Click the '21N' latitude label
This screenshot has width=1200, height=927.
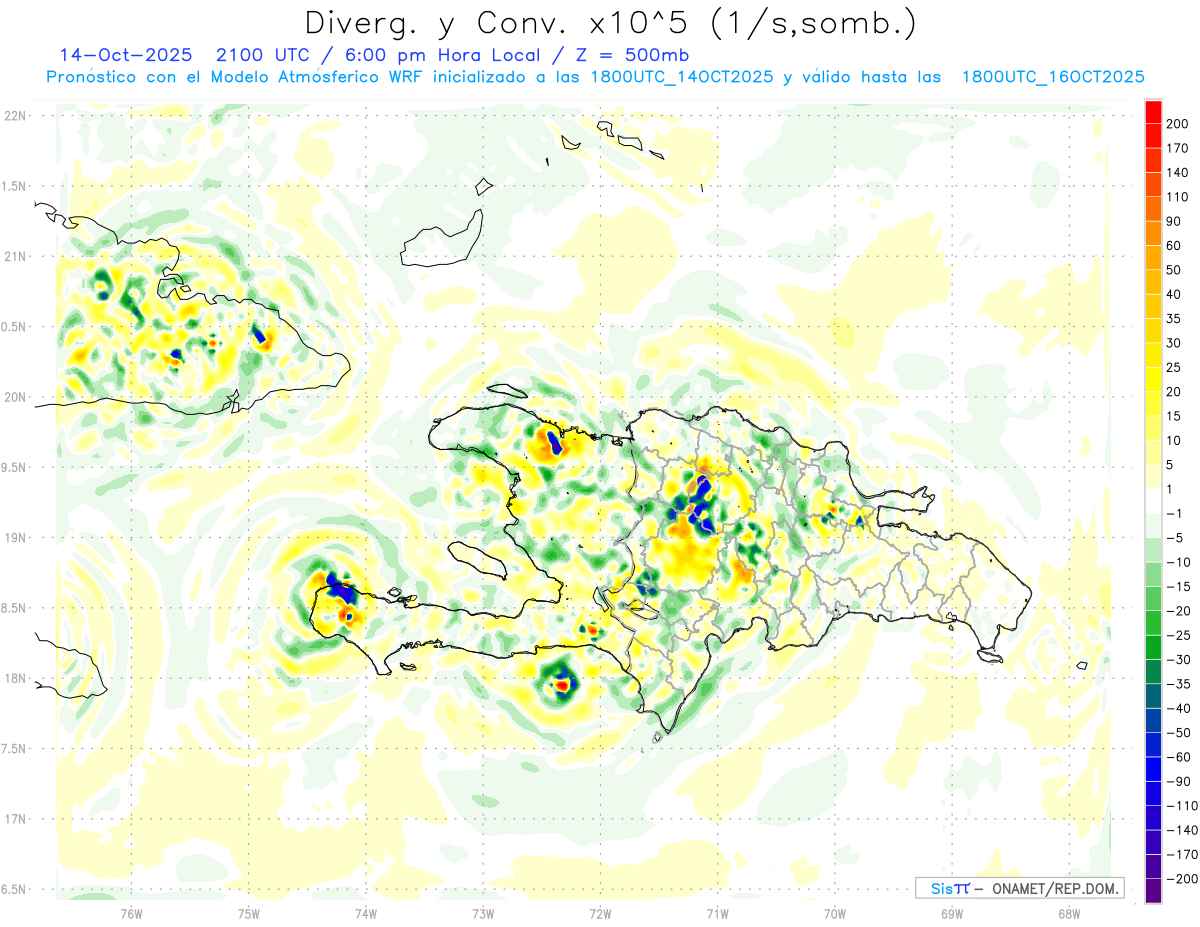tap(14, 256)
